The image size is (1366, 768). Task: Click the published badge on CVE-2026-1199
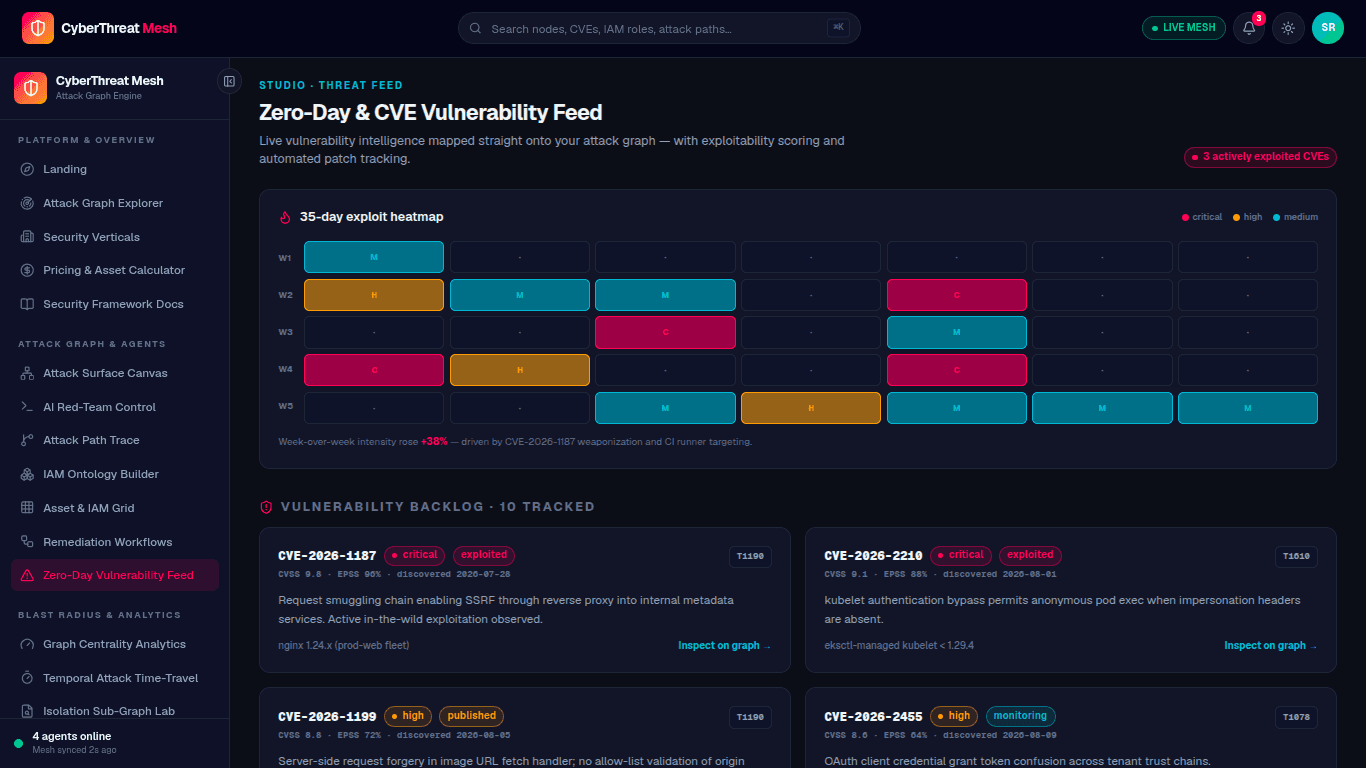[471, 716]
